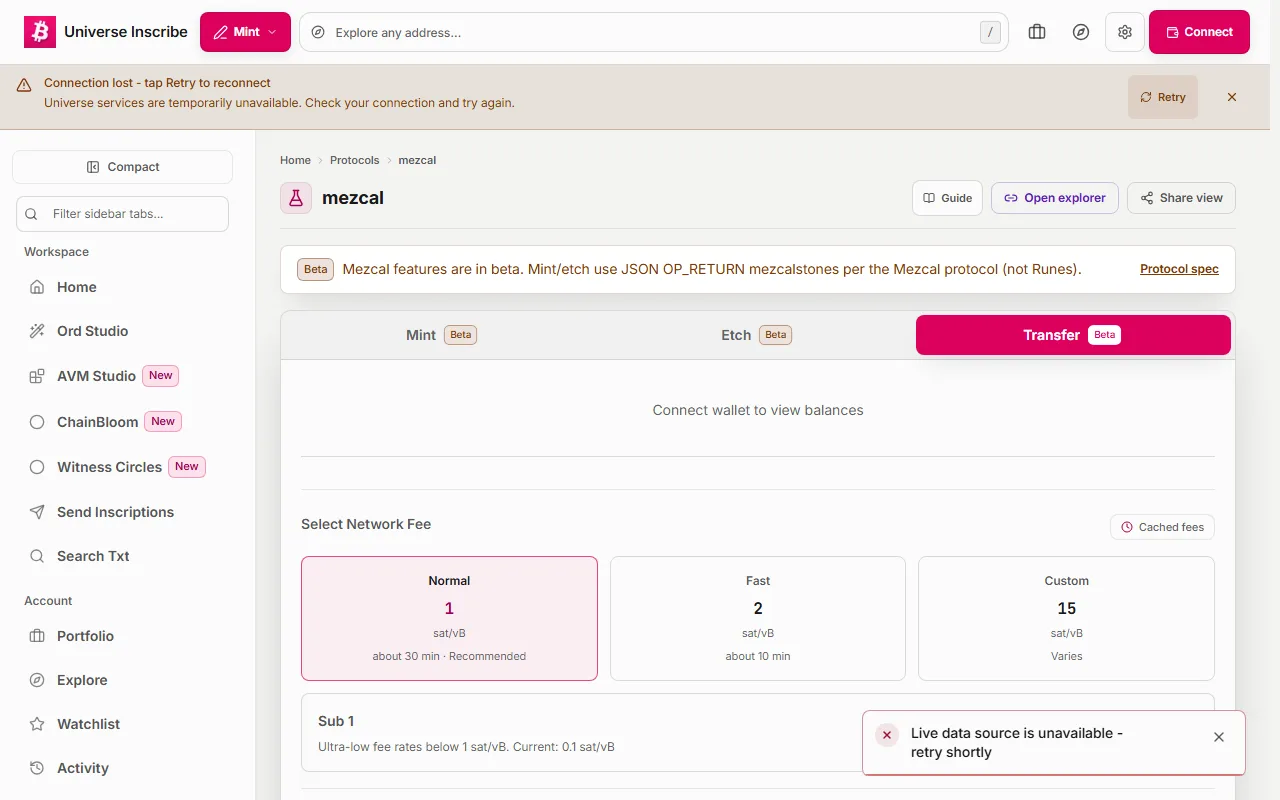The height and width of the screenshot is (800, 1280).
Task: Open ChainBloom from the sidebar
Action: click(x=122, y=422)
